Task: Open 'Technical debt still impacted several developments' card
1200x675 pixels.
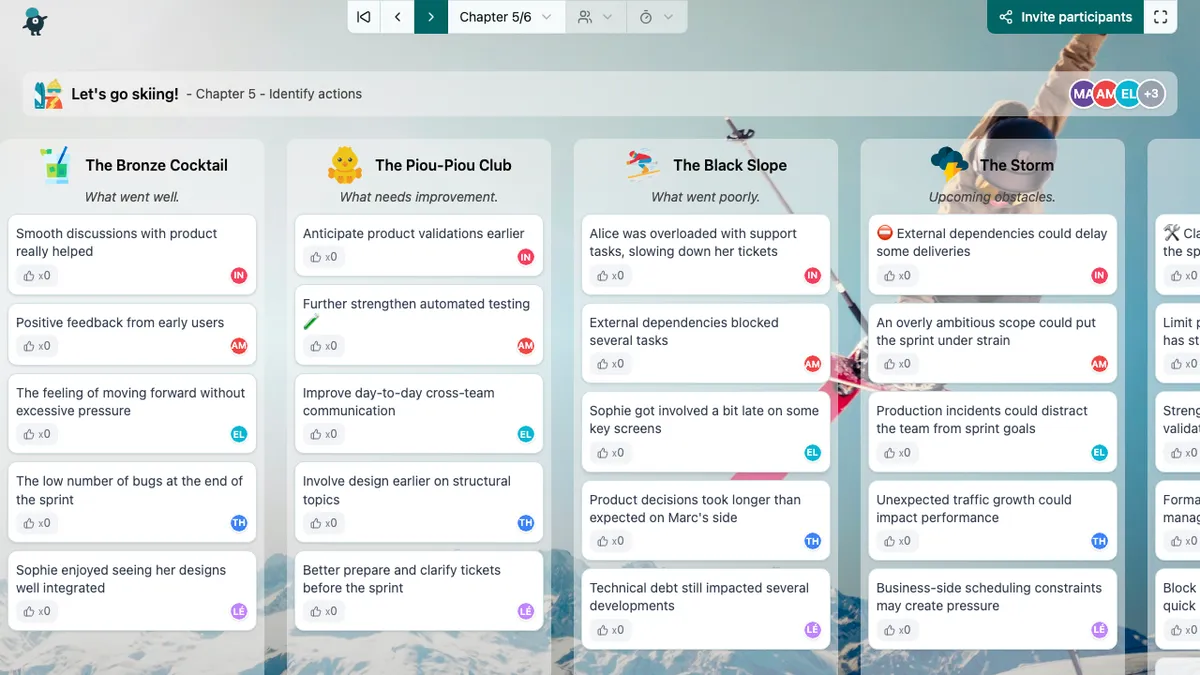Action: (x=699, y=597)
